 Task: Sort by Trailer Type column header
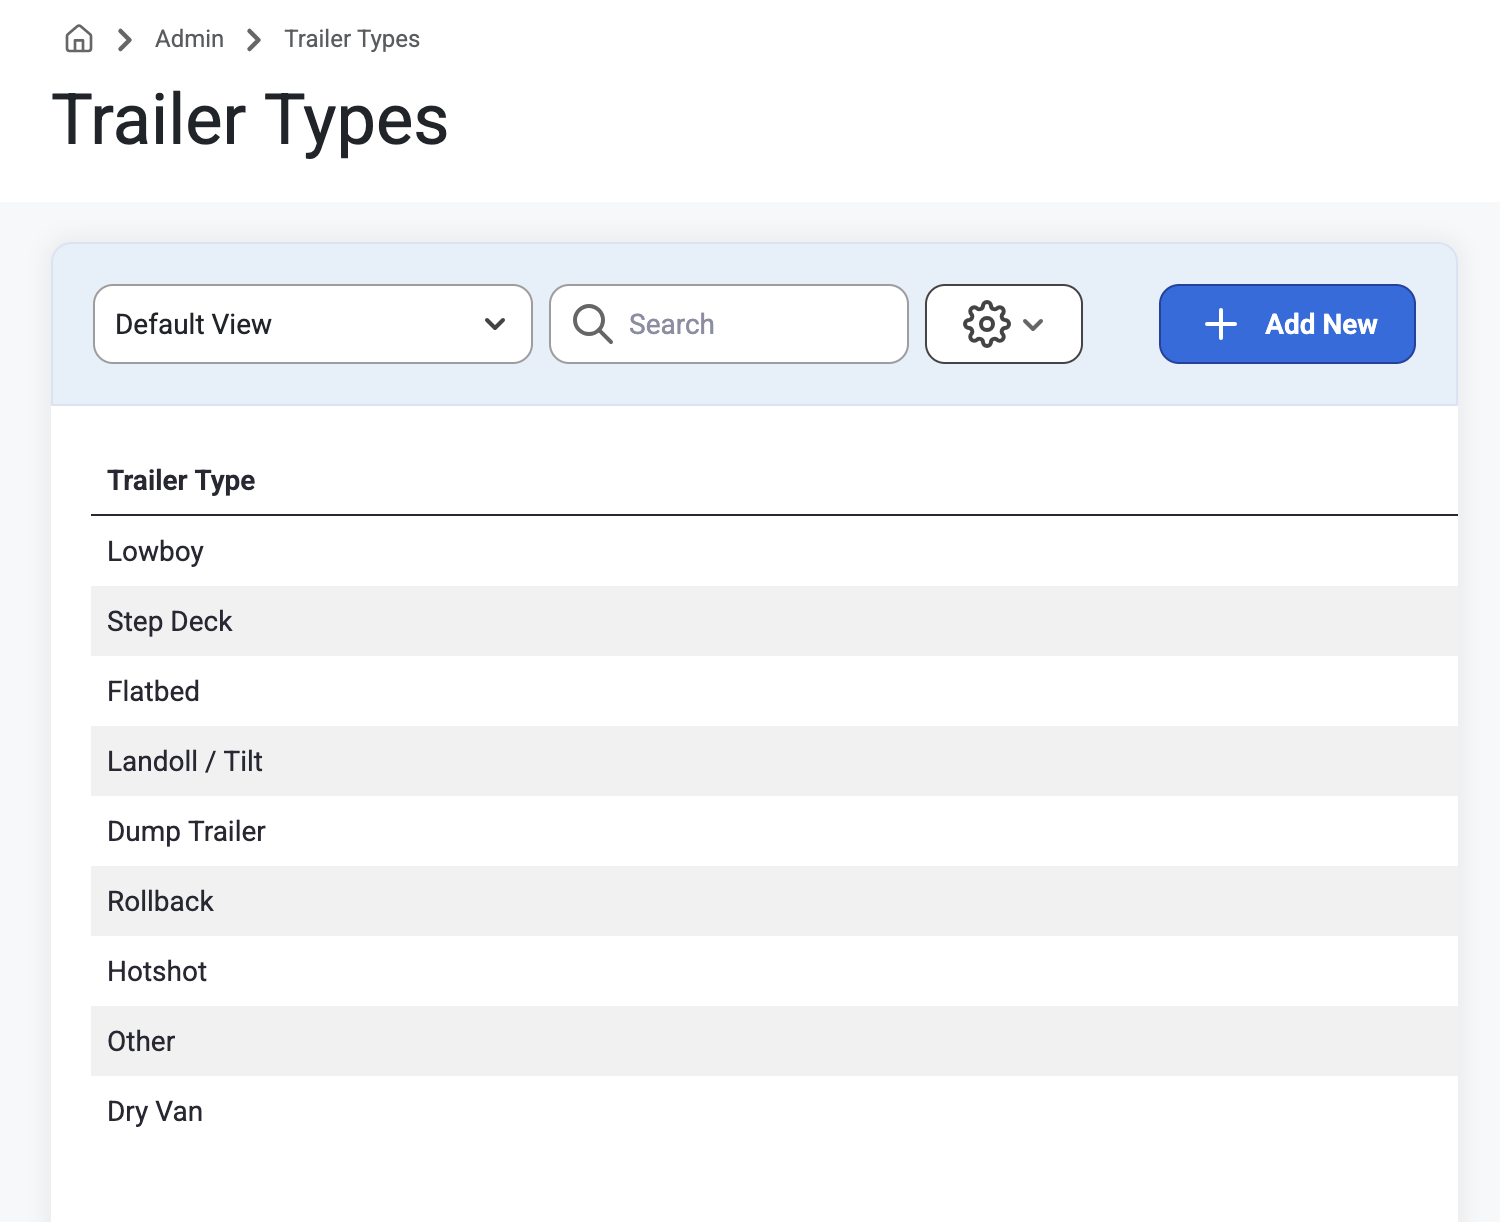tap(181, 481)
